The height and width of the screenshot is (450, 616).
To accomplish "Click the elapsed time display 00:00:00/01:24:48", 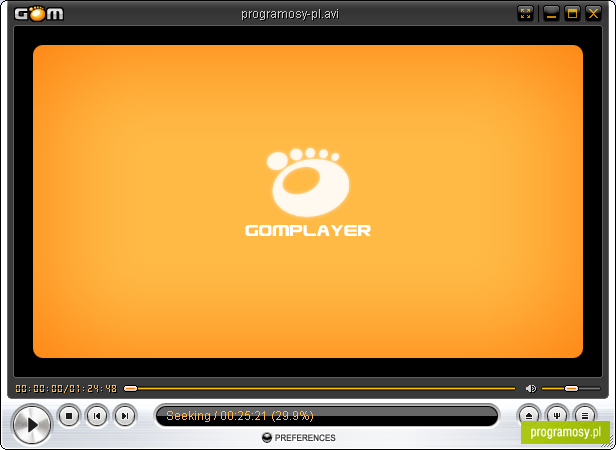I will point(66,389).
